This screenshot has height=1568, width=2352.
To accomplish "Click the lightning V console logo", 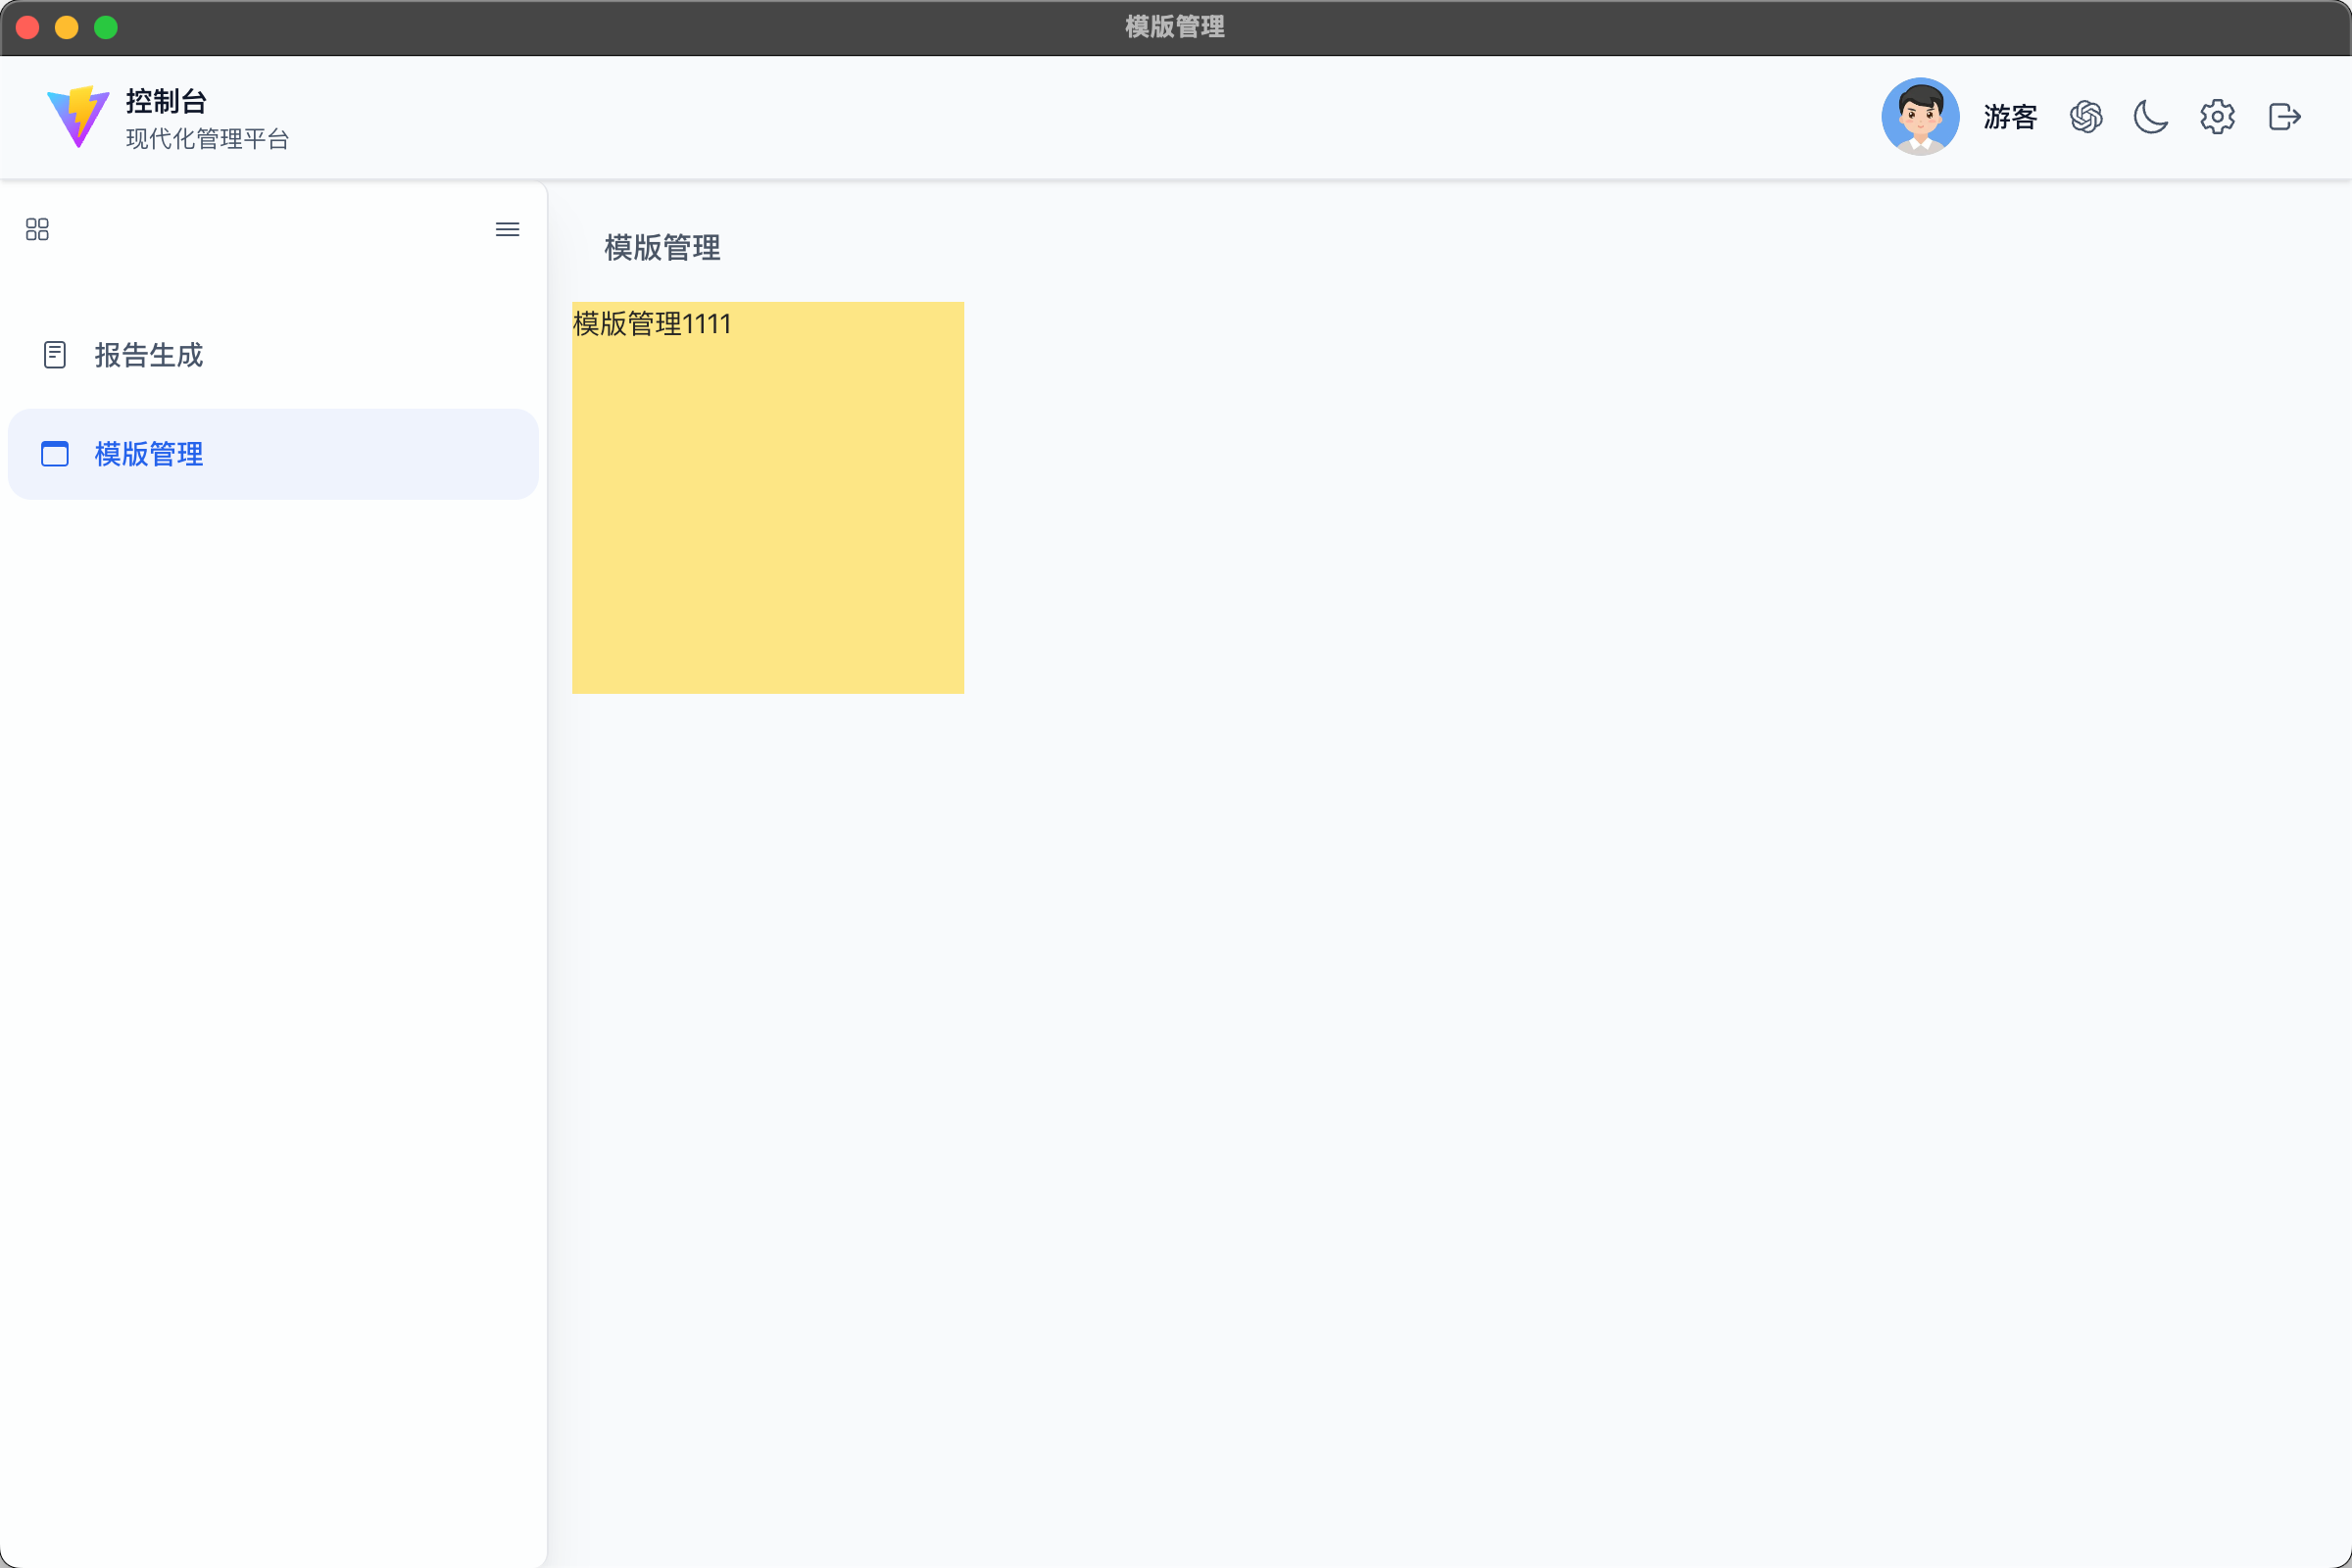I will (x=78, y=117).
